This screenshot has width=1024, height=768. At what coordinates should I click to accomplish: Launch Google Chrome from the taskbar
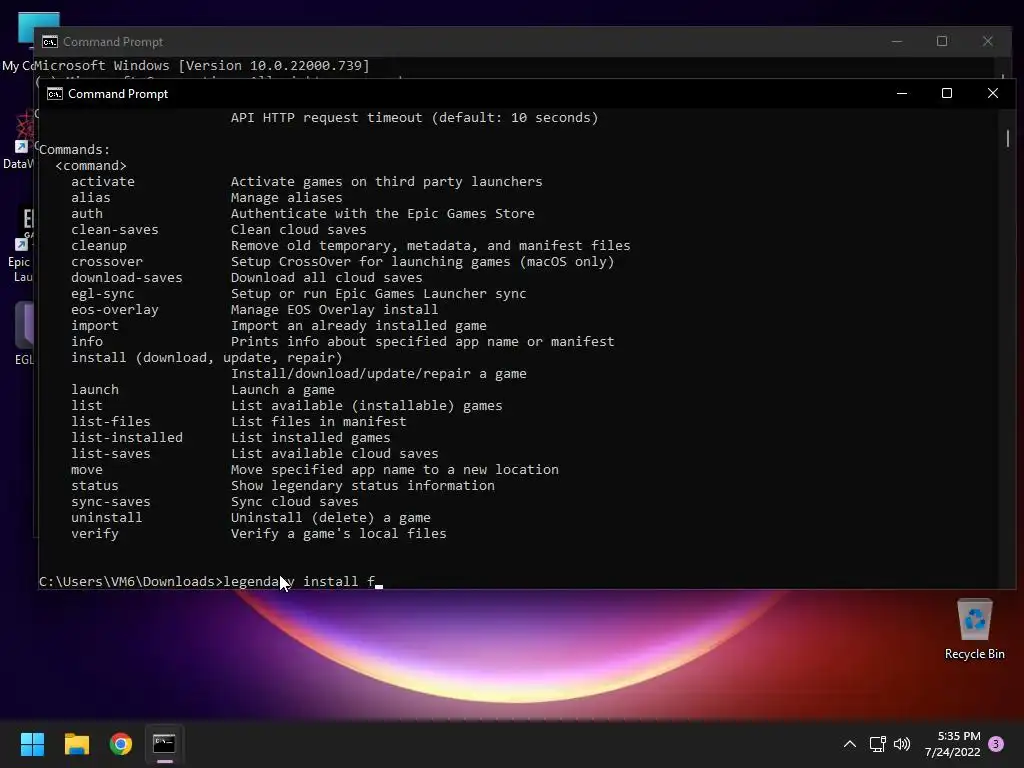pyautogui.click(x=121, y=744)
